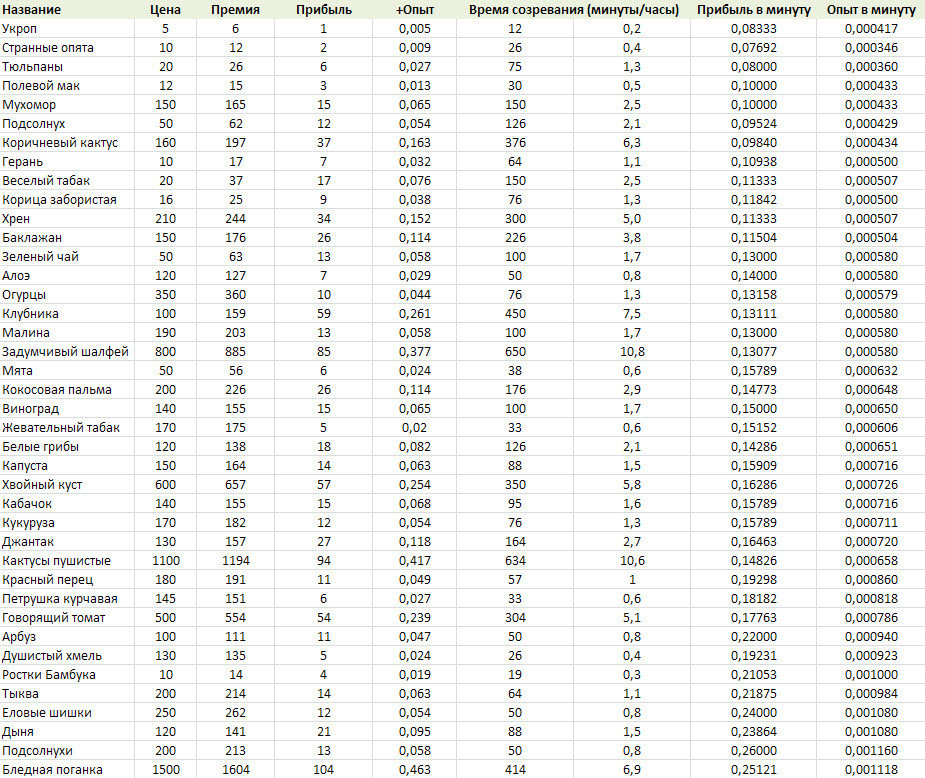Click the 'Название' column header
Screen dimensions: 925x778
click(31, 10)
